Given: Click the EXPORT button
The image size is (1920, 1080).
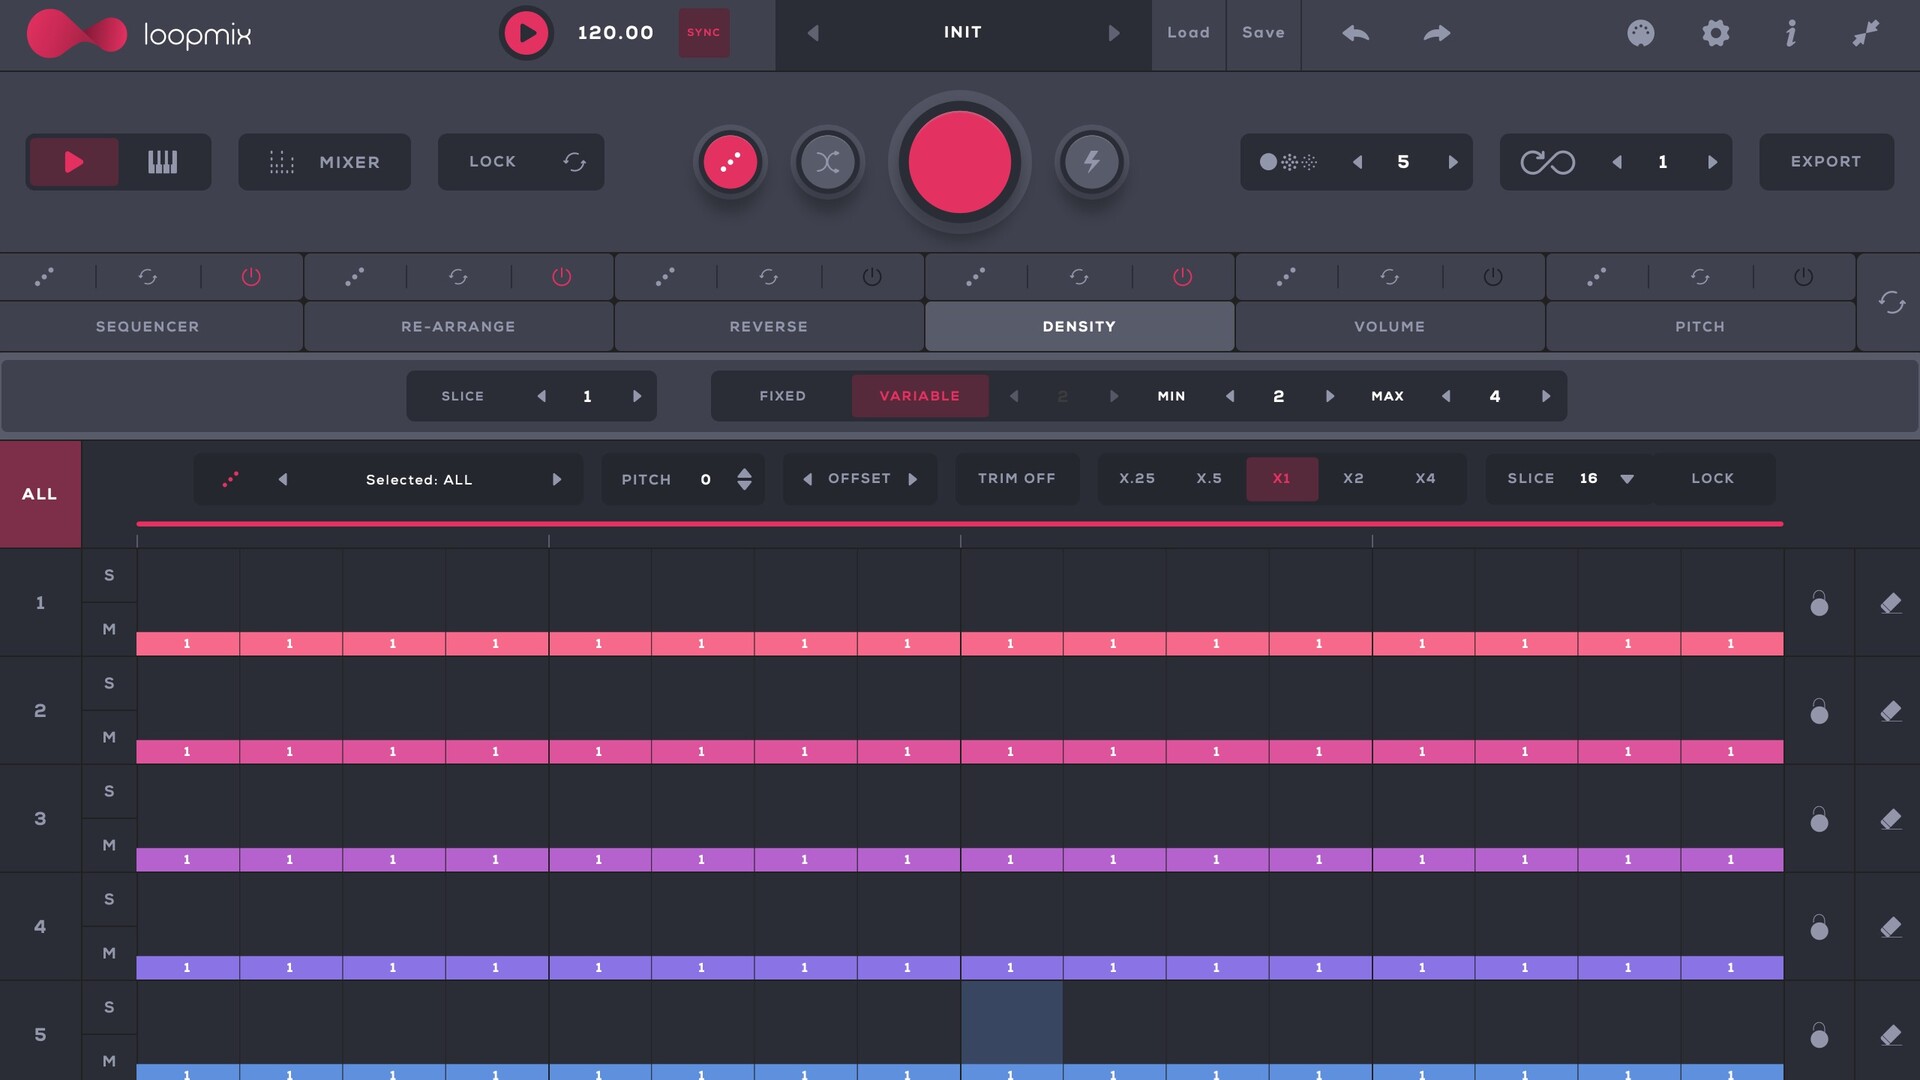Looking at the screenshot, I should 1825,162.
